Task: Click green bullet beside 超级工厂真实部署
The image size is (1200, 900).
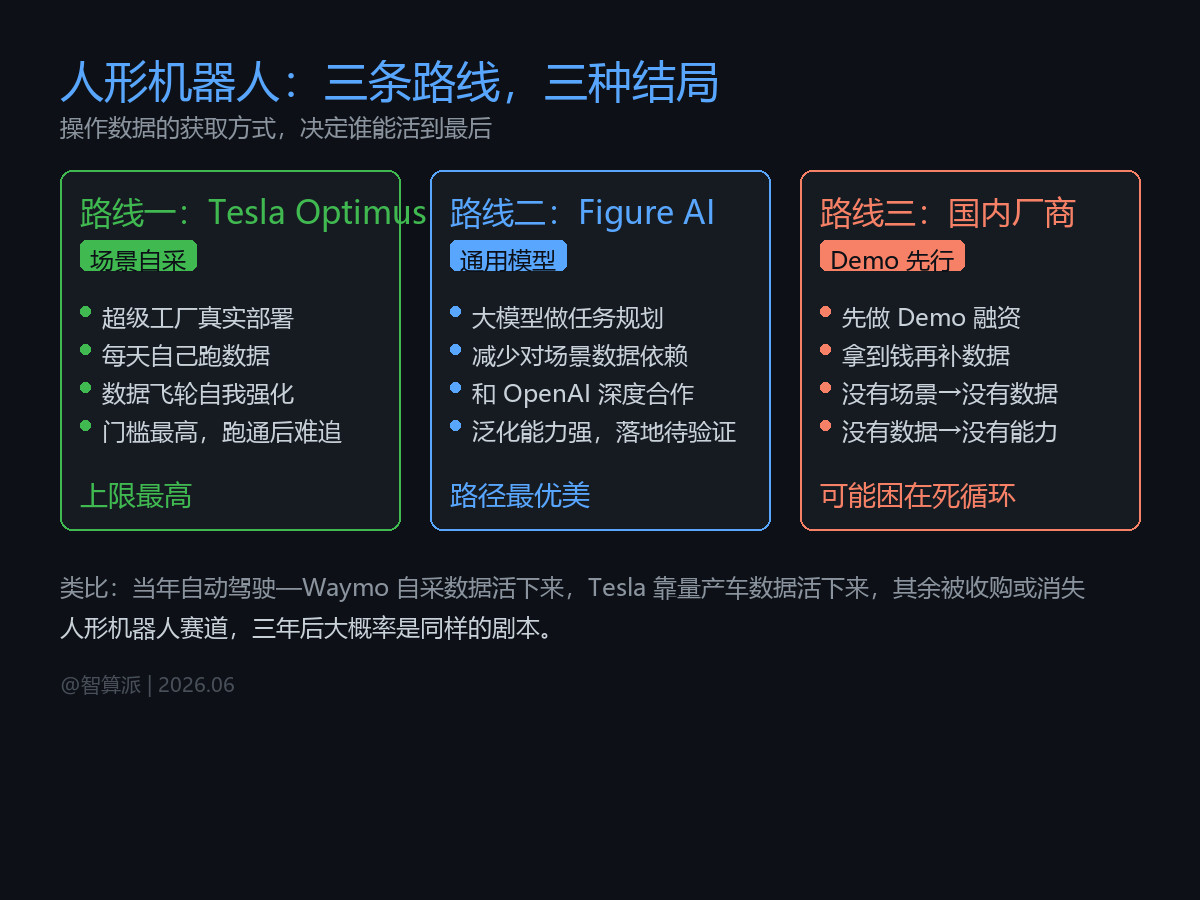Action: pos(85,312)
